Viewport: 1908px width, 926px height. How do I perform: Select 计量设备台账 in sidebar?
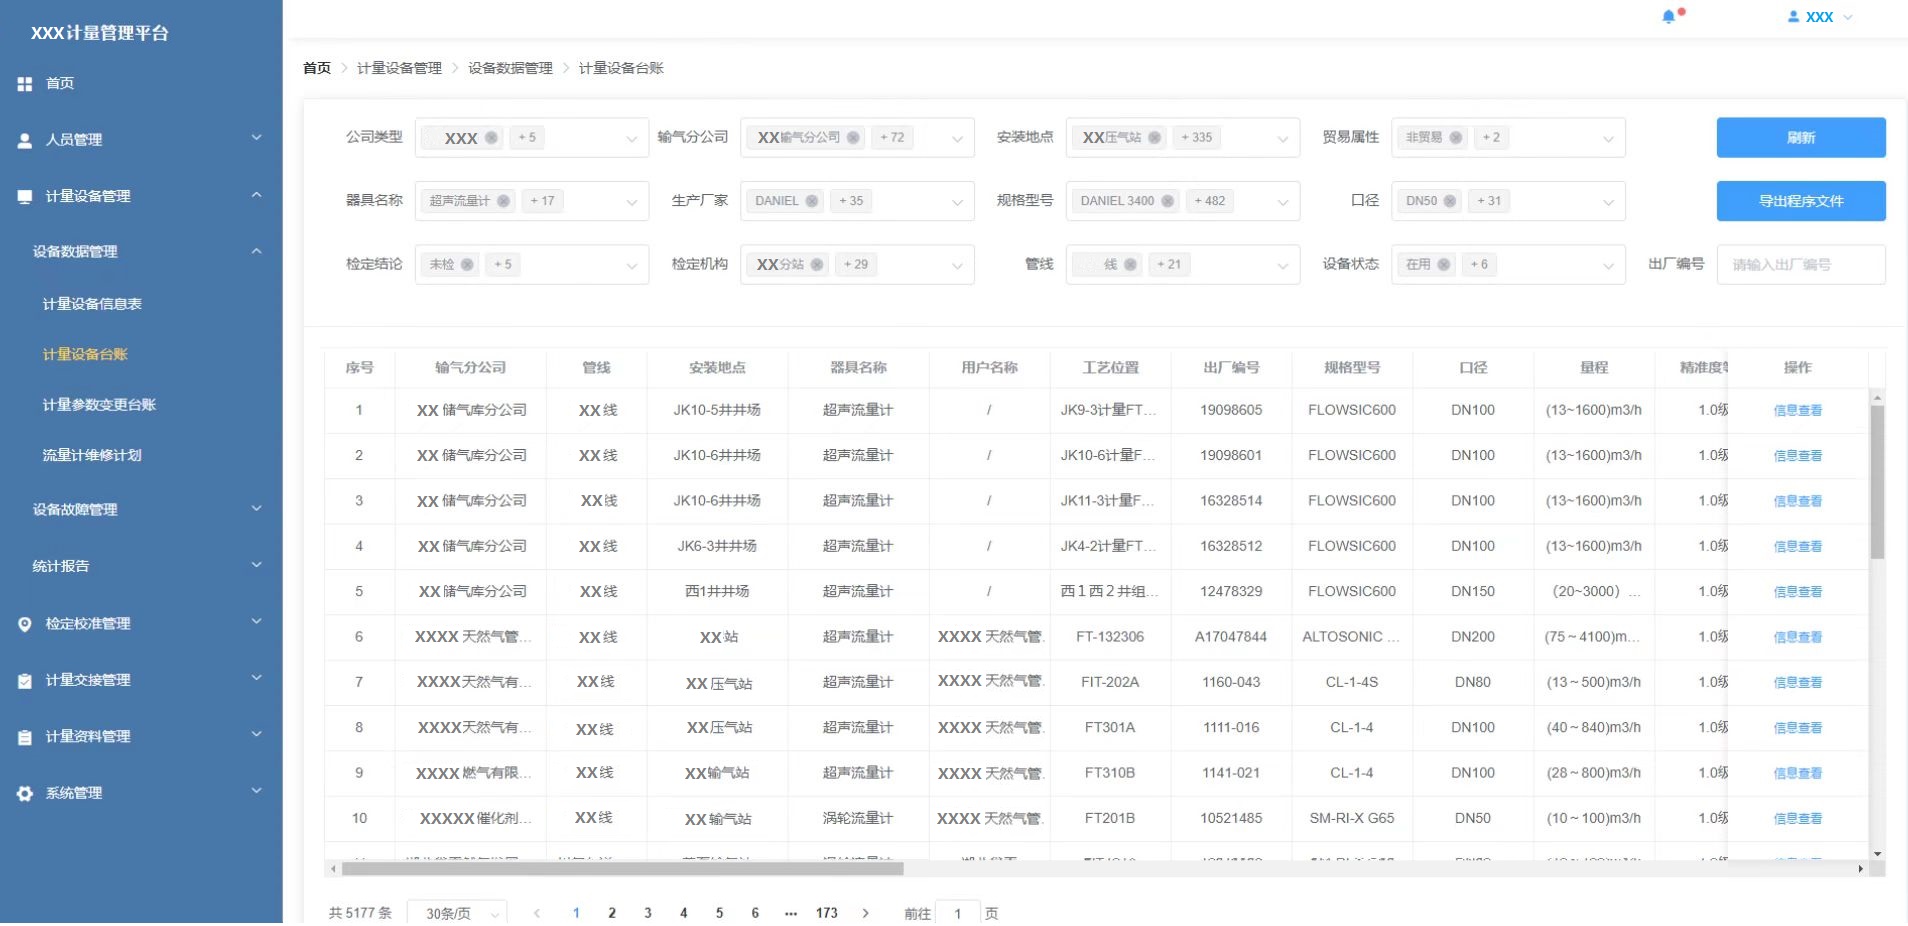(x=85, y=355)
